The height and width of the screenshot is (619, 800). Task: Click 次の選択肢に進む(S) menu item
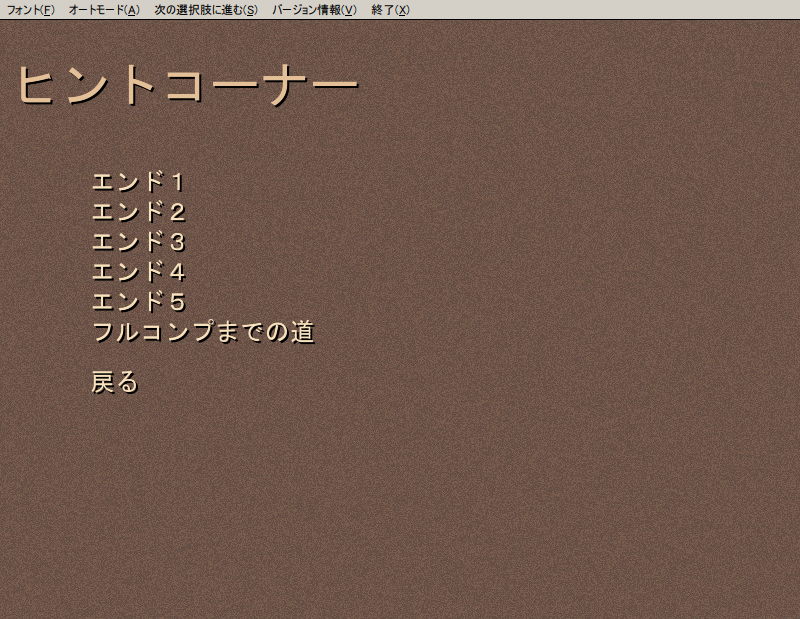click(x=206, y=10)
